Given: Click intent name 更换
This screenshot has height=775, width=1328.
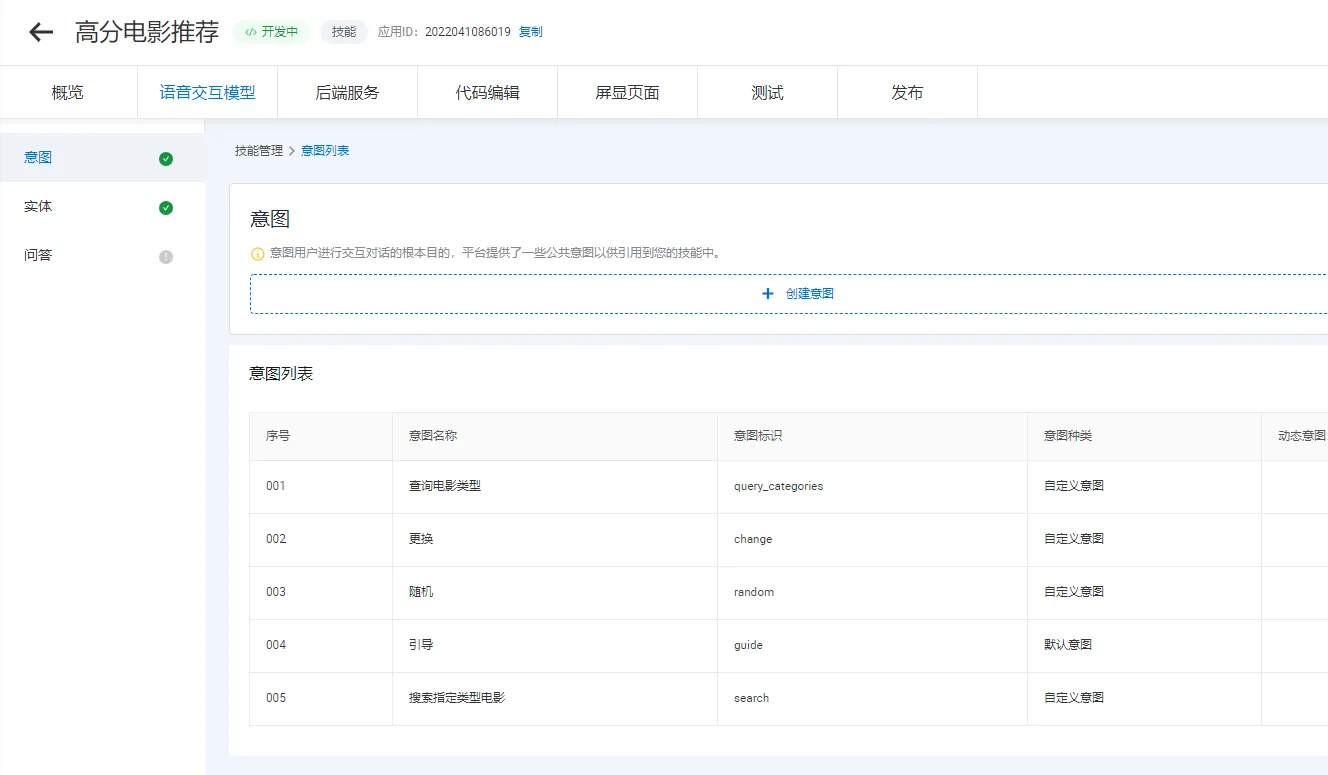Looking at the screenshot, I should 421,539.
